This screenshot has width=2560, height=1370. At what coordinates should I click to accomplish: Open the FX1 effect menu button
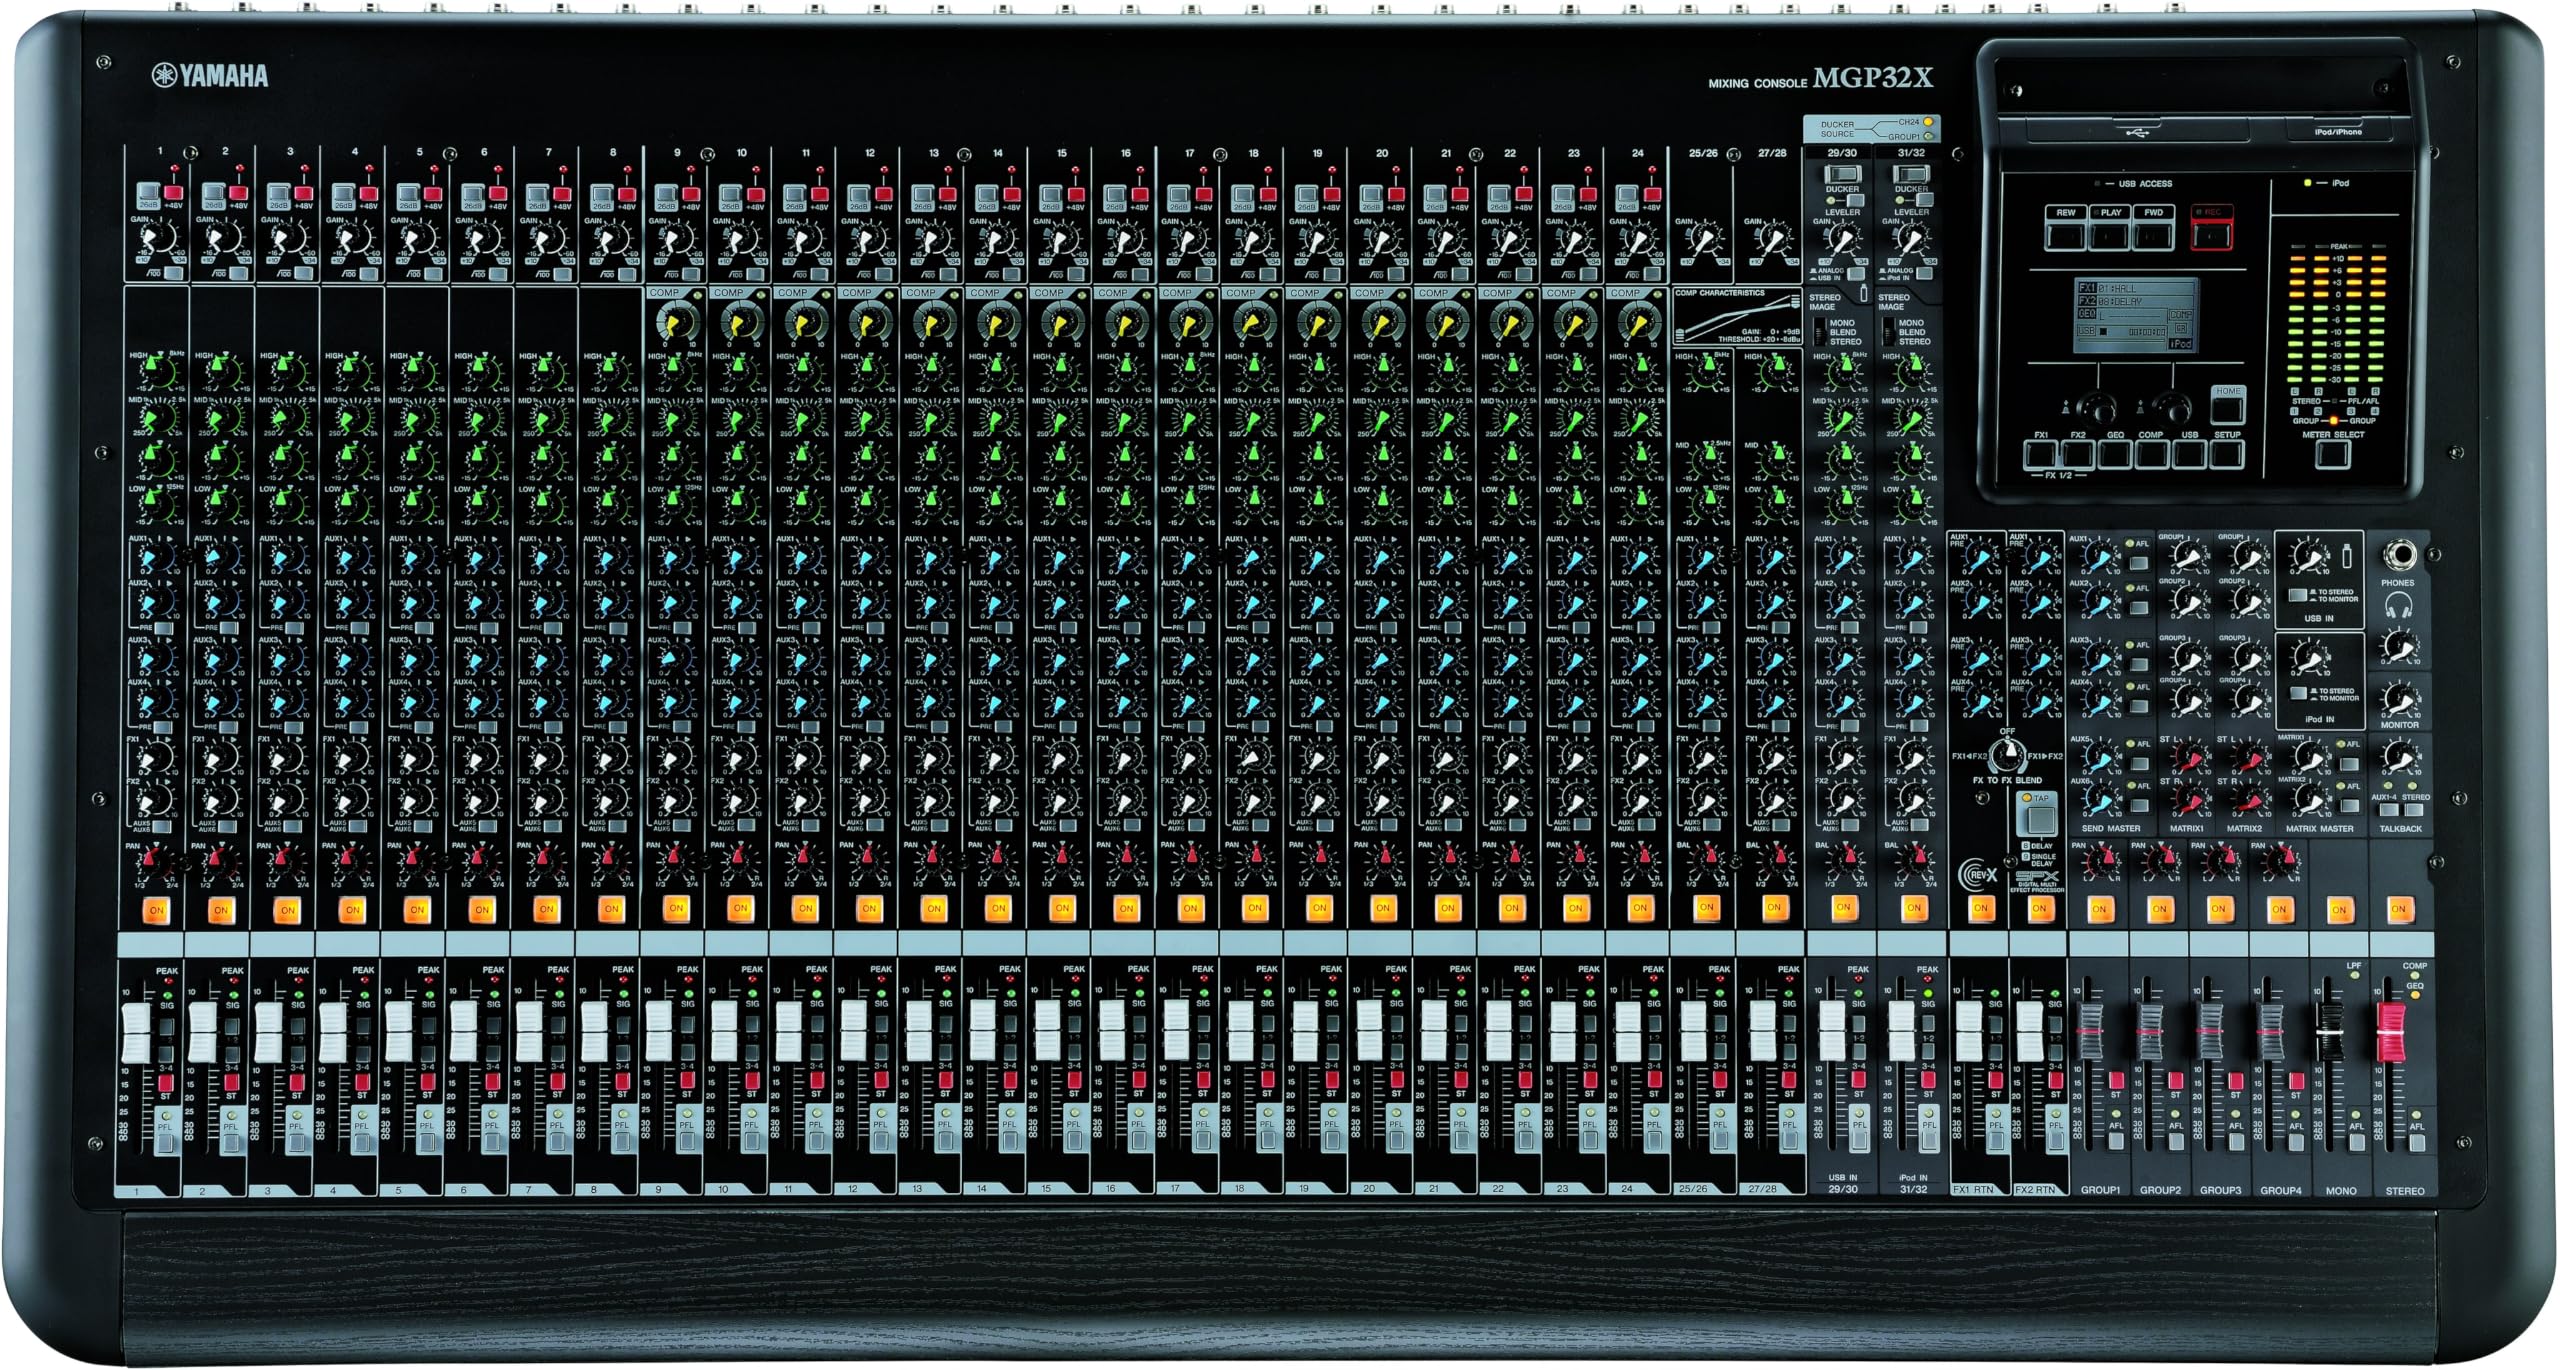(2041, 455)
